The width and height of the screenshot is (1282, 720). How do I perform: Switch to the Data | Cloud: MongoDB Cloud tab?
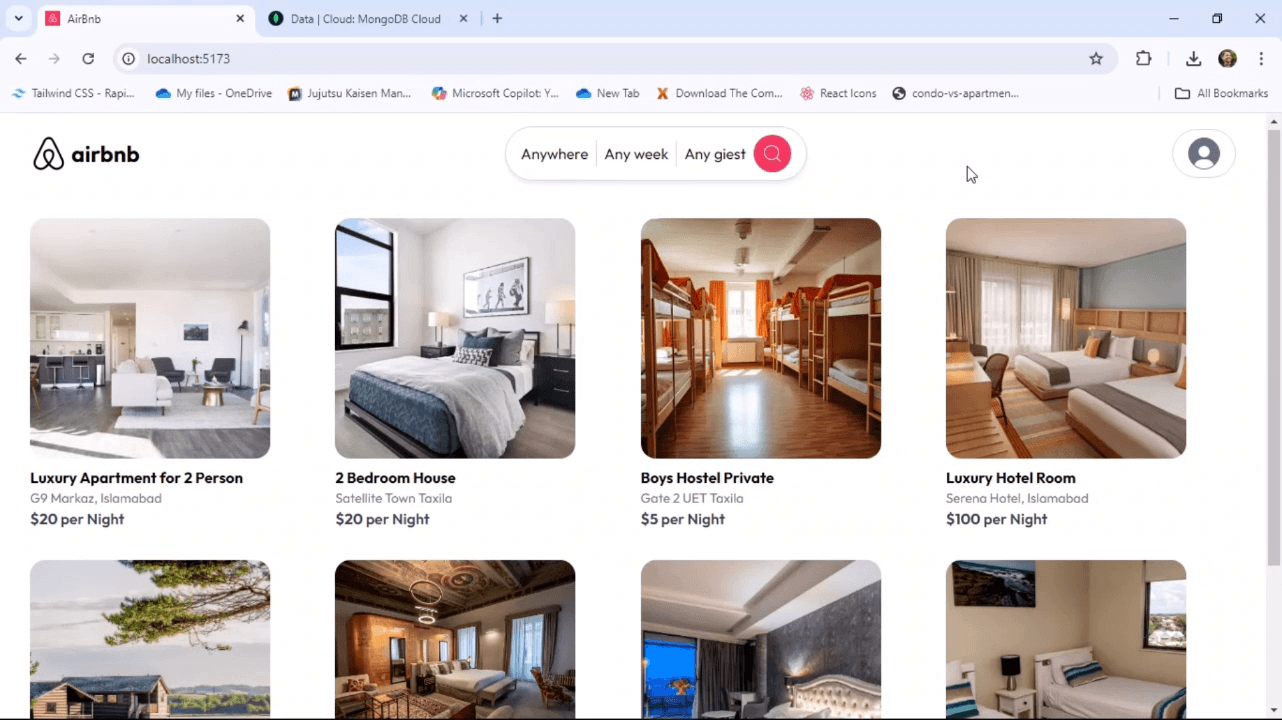(x=367, y=19)
